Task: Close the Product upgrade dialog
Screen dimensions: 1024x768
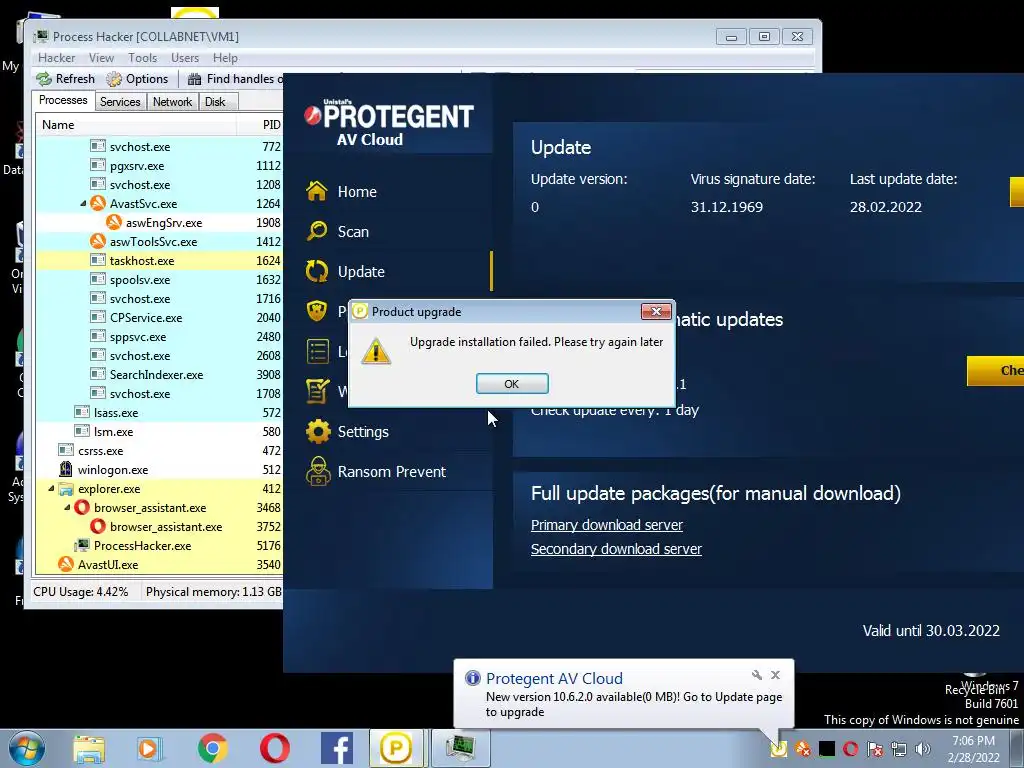Action: point(656,312)
